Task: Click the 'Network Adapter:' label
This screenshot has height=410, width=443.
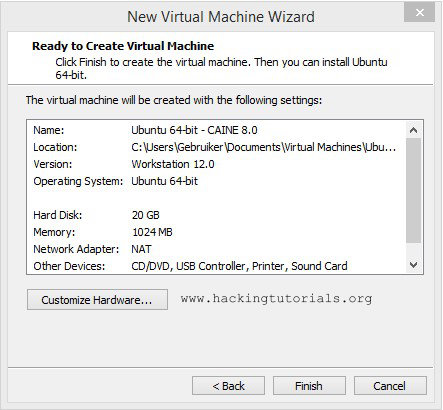Action: (76, 249)
